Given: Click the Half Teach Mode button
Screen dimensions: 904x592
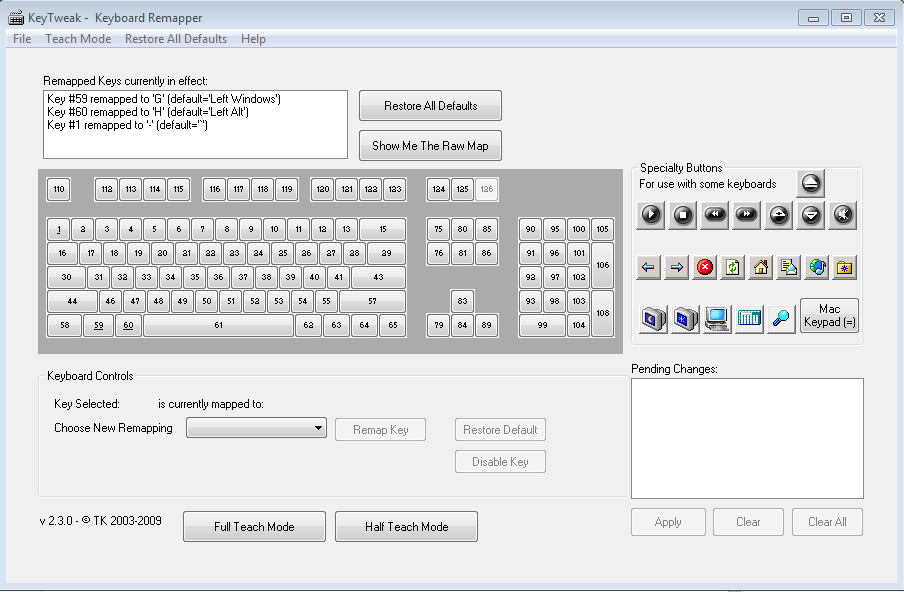Looking at the screenshot, I should pos(406,526).
